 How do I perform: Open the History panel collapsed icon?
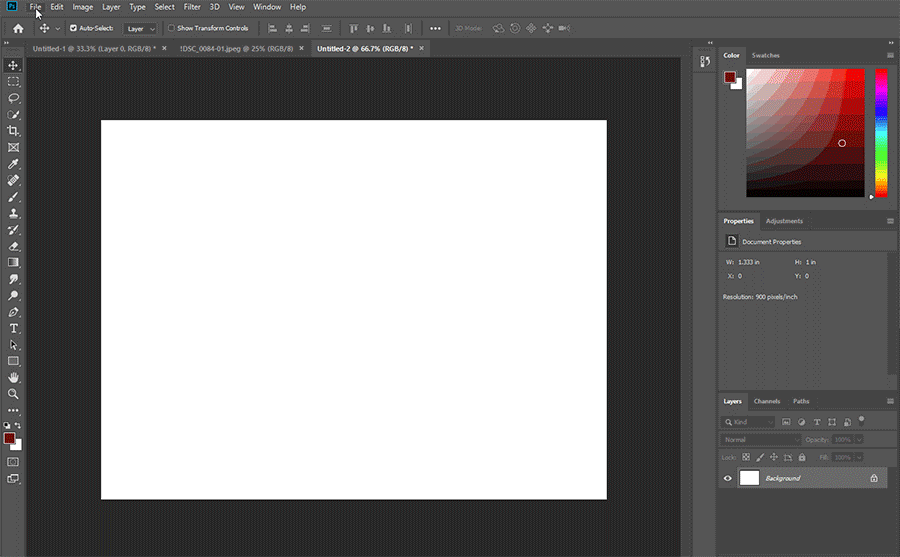pos(705,61)
